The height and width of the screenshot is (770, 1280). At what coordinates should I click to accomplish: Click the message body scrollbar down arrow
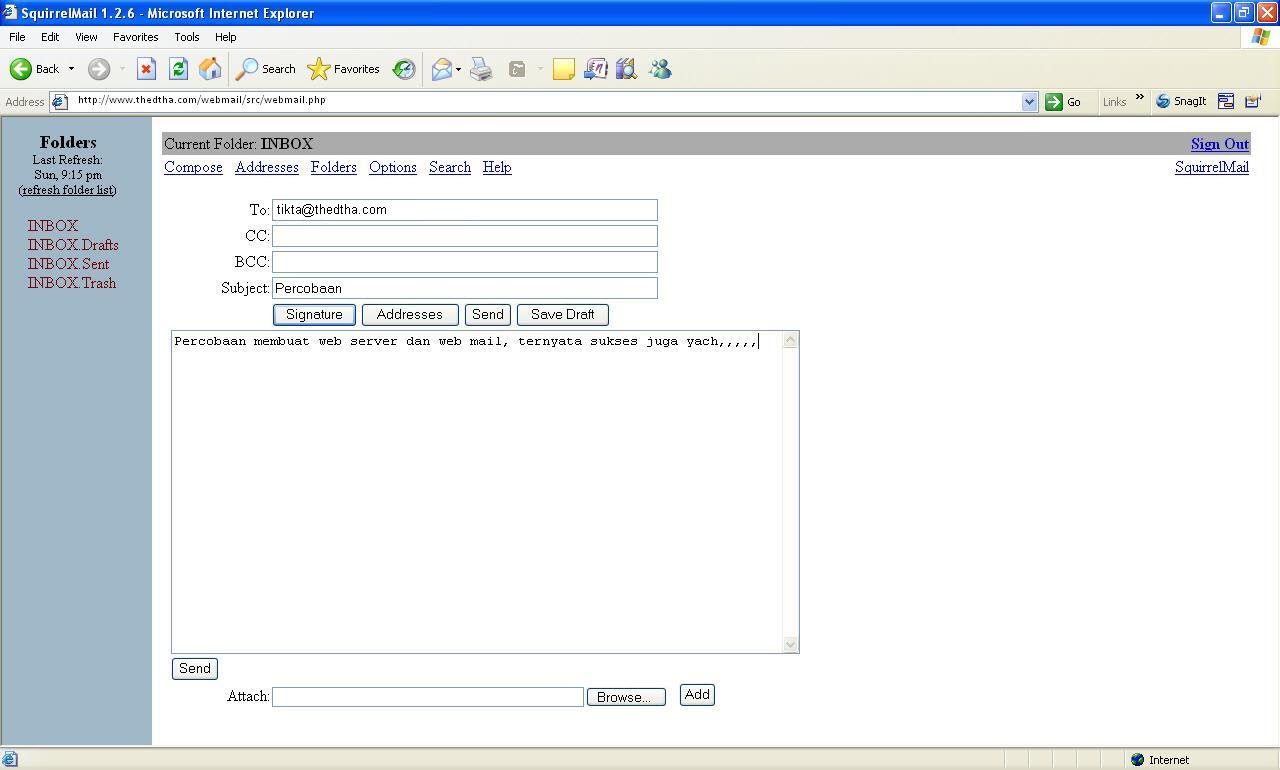tap(790, 644)
